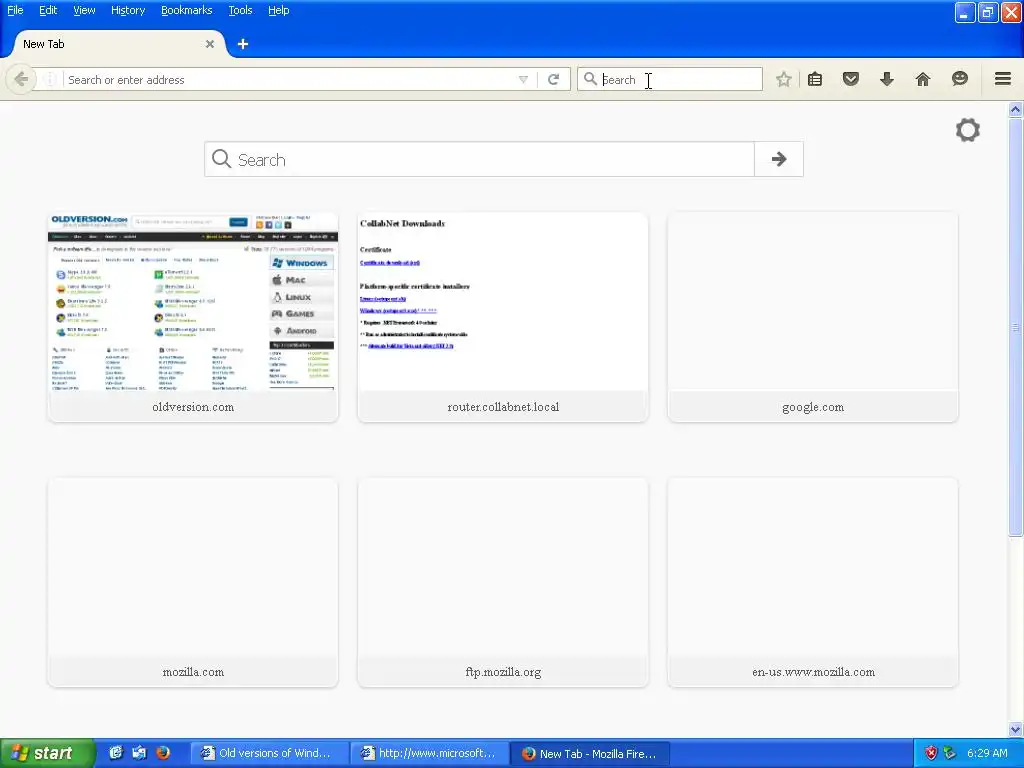The image size is (1024, 768).
Task: Open the en-us.www.mozilla.com tile
Action: coord(813,583)
